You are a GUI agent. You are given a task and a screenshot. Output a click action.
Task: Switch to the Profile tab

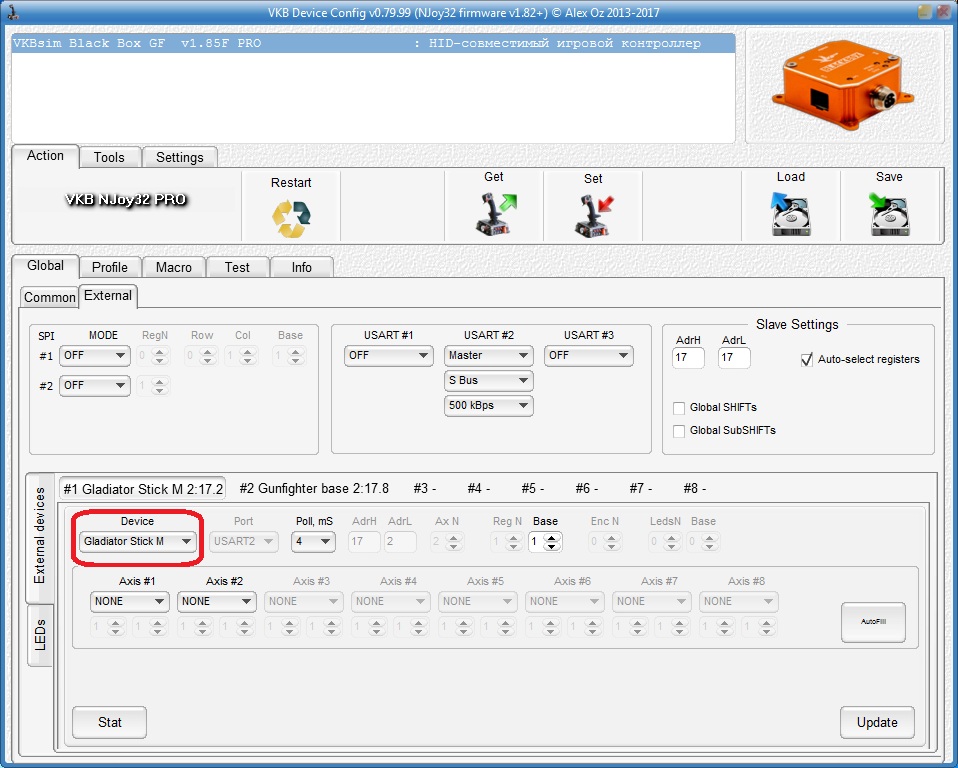[x=110, y=267]
